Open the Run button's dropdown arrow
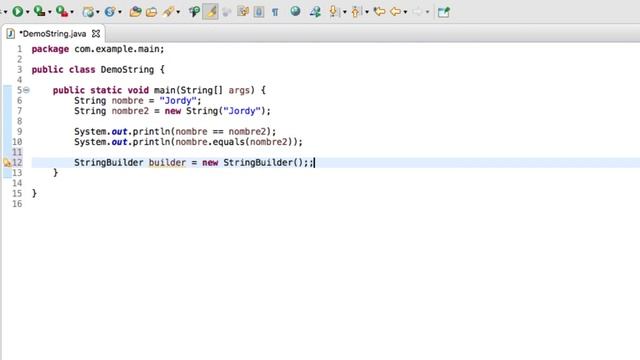 28,12
